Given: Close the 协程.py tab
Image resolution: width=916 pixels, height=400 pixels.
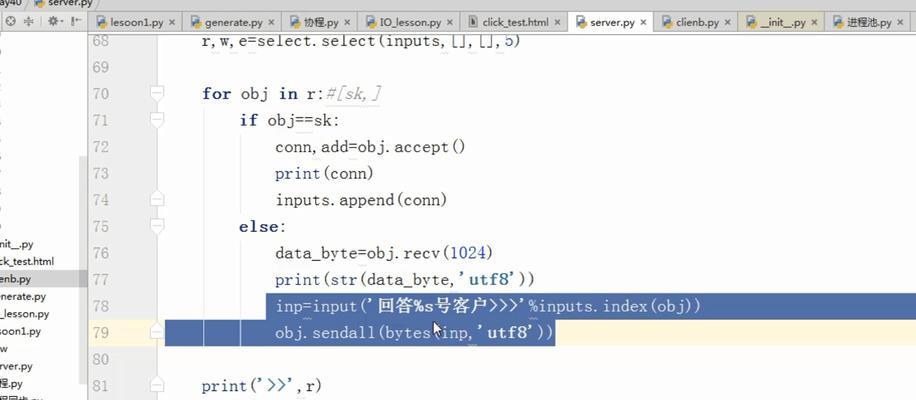Looking at the screenshot, I should point(347,23).
